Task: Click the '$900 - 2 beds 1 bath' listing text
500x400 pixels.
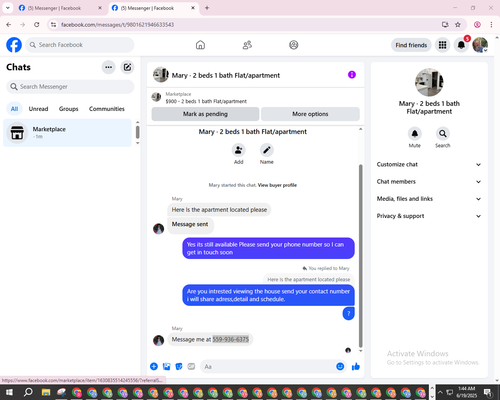Action: 206,101
